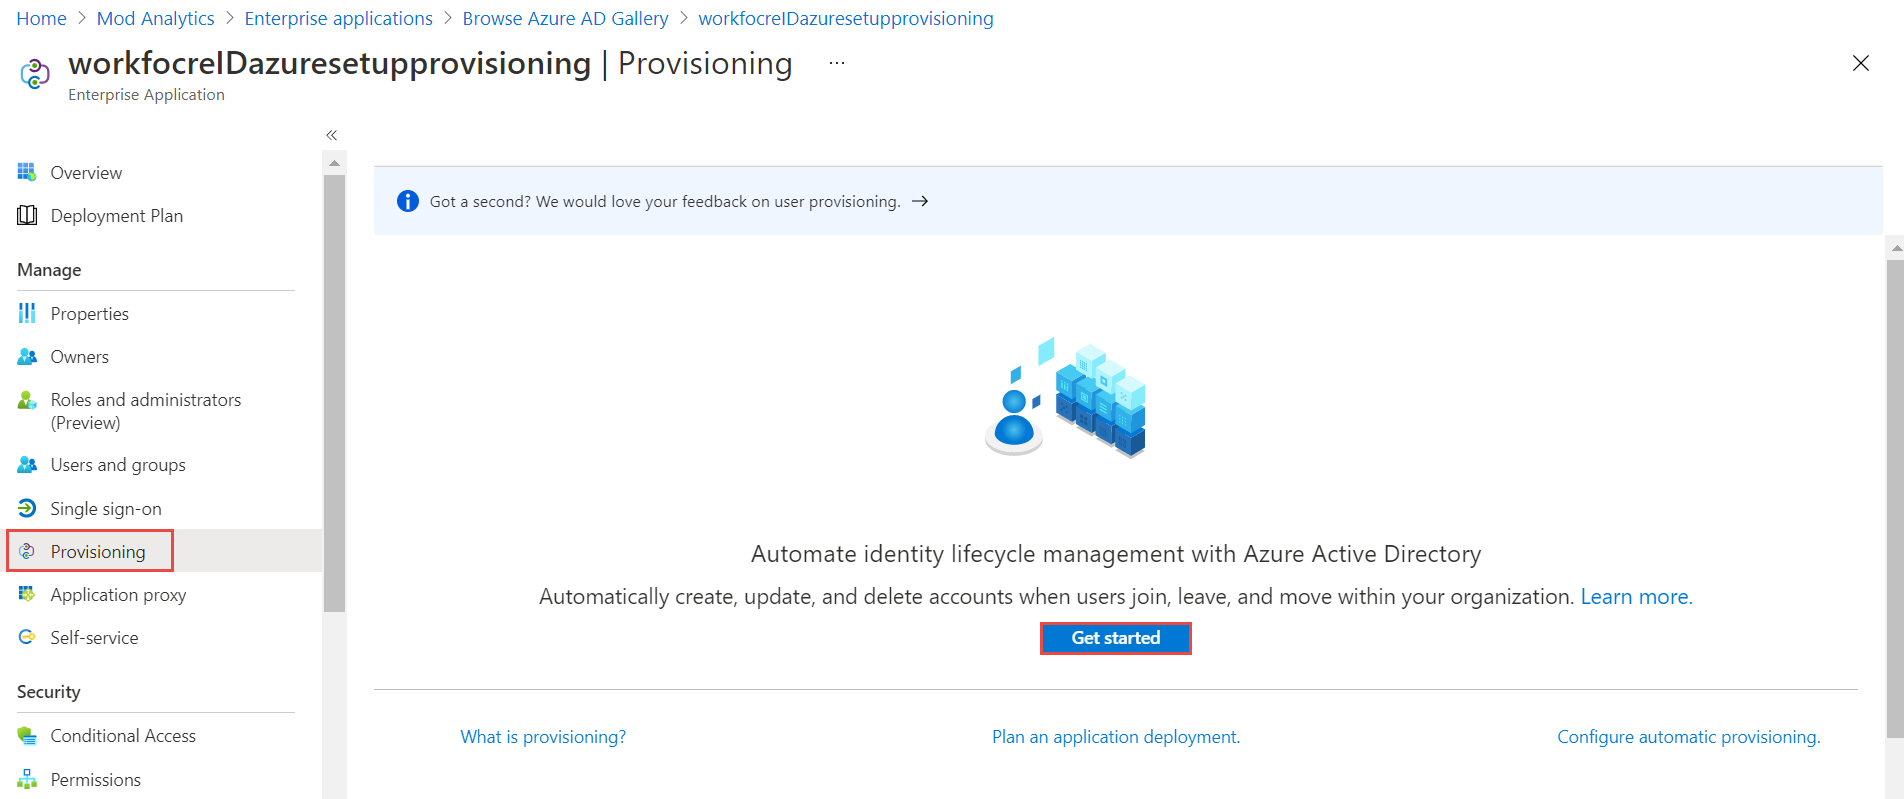The image size is (1904, 799).
Task: Click the Self-service icon
Action: (27, 637)
